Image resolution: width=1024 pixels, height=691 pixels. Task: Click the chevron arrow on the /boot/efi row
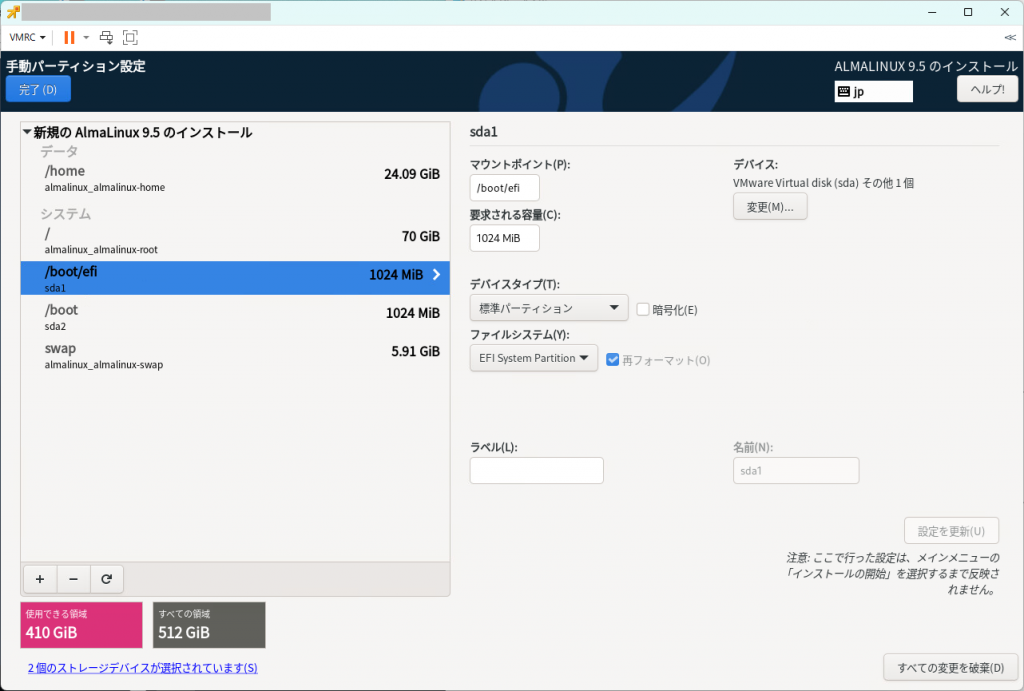(x=436, y=274)
